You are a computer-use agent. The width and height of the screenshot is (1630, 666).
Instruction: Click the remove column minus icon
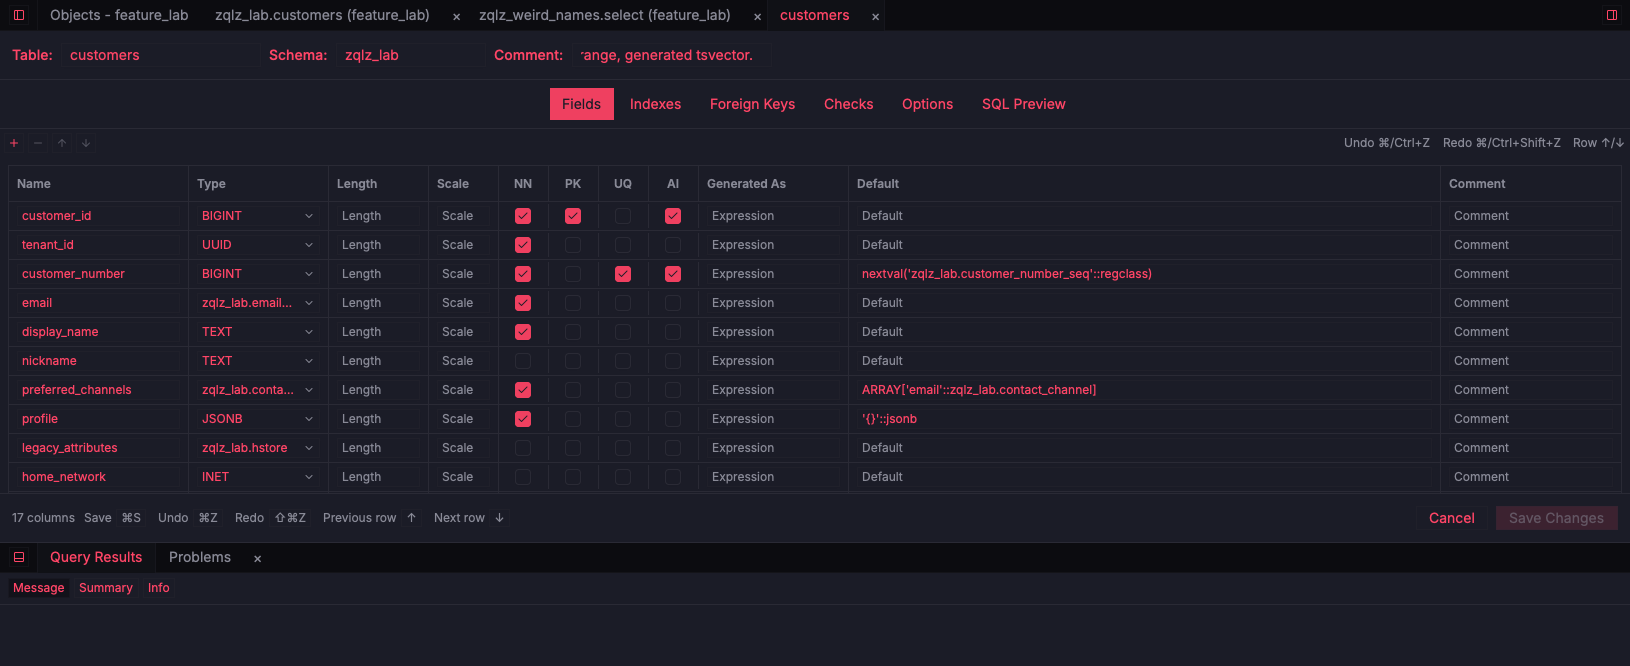click(38, 143)
